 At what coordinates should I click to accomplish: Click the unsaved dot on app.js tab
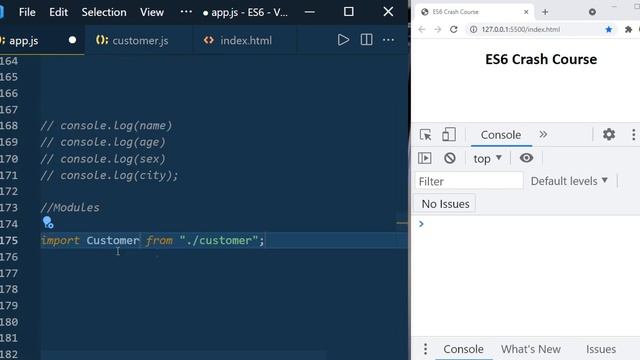pyautogui.click(x=72, y=40)
